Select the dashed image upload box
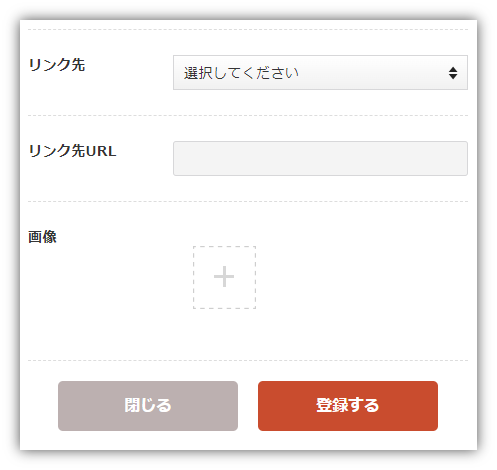 tap(224, 277)
